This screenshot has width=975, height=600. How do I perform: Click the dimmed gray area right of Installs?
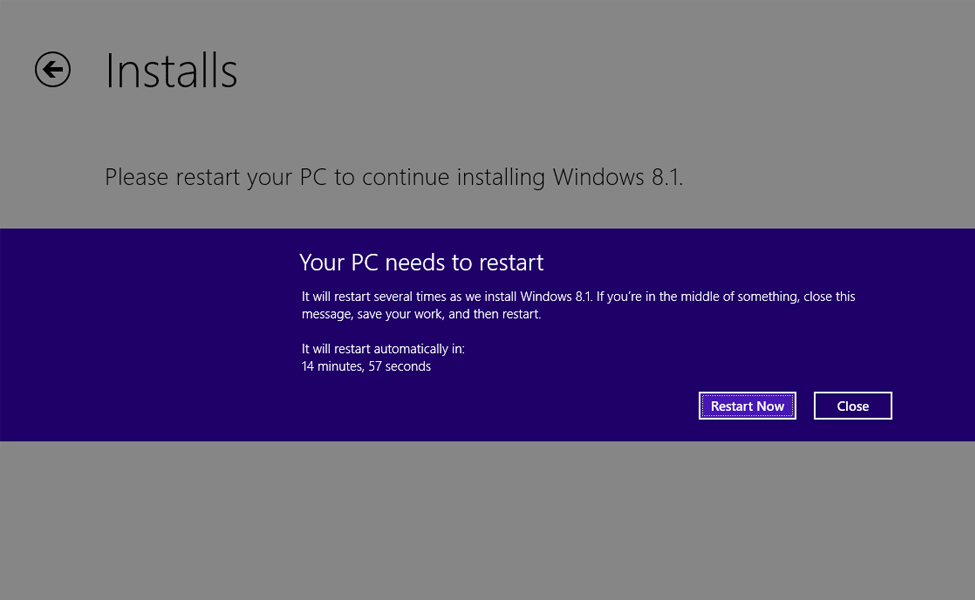pyautogui.click(x=606, y=70)
